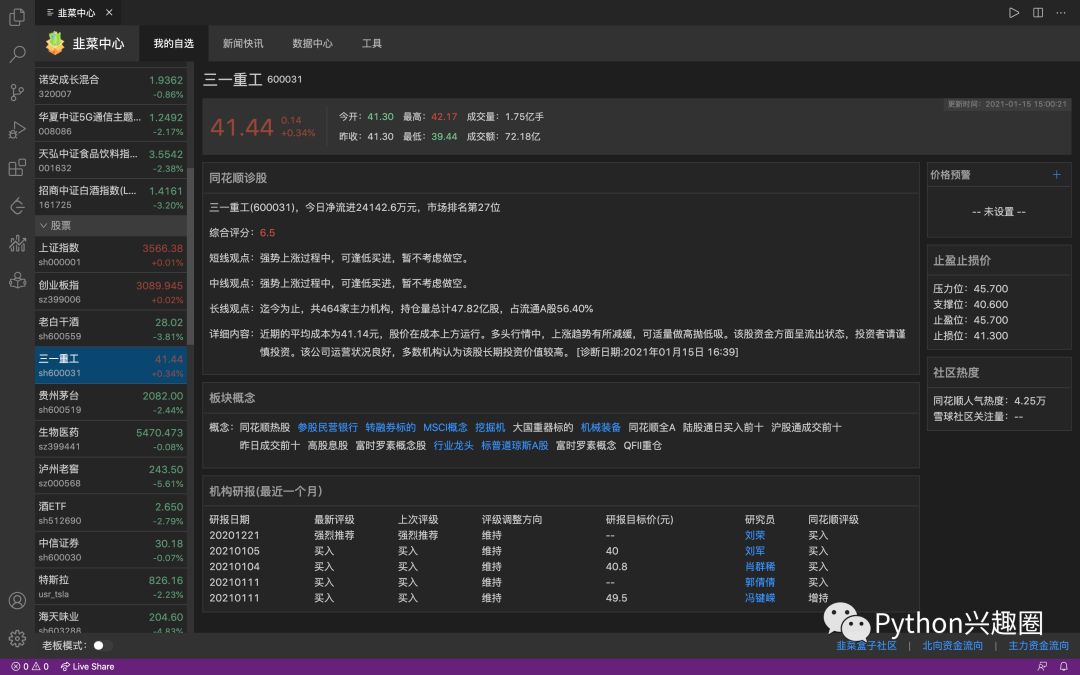The height and width of the screenshot is (675, 1080).
Task: Open the stock chart extension icon in activity bar
Action: [17, 242]
